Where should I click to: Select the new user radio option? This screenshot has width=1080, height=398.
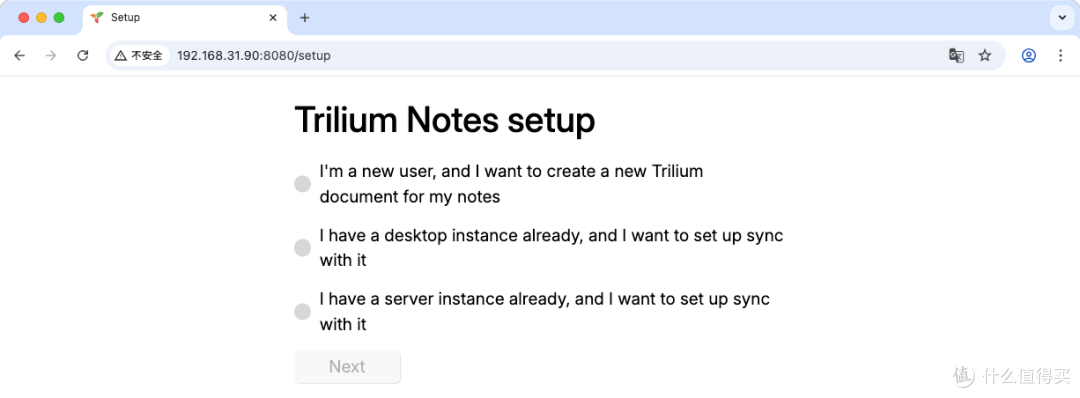point(302,184)
